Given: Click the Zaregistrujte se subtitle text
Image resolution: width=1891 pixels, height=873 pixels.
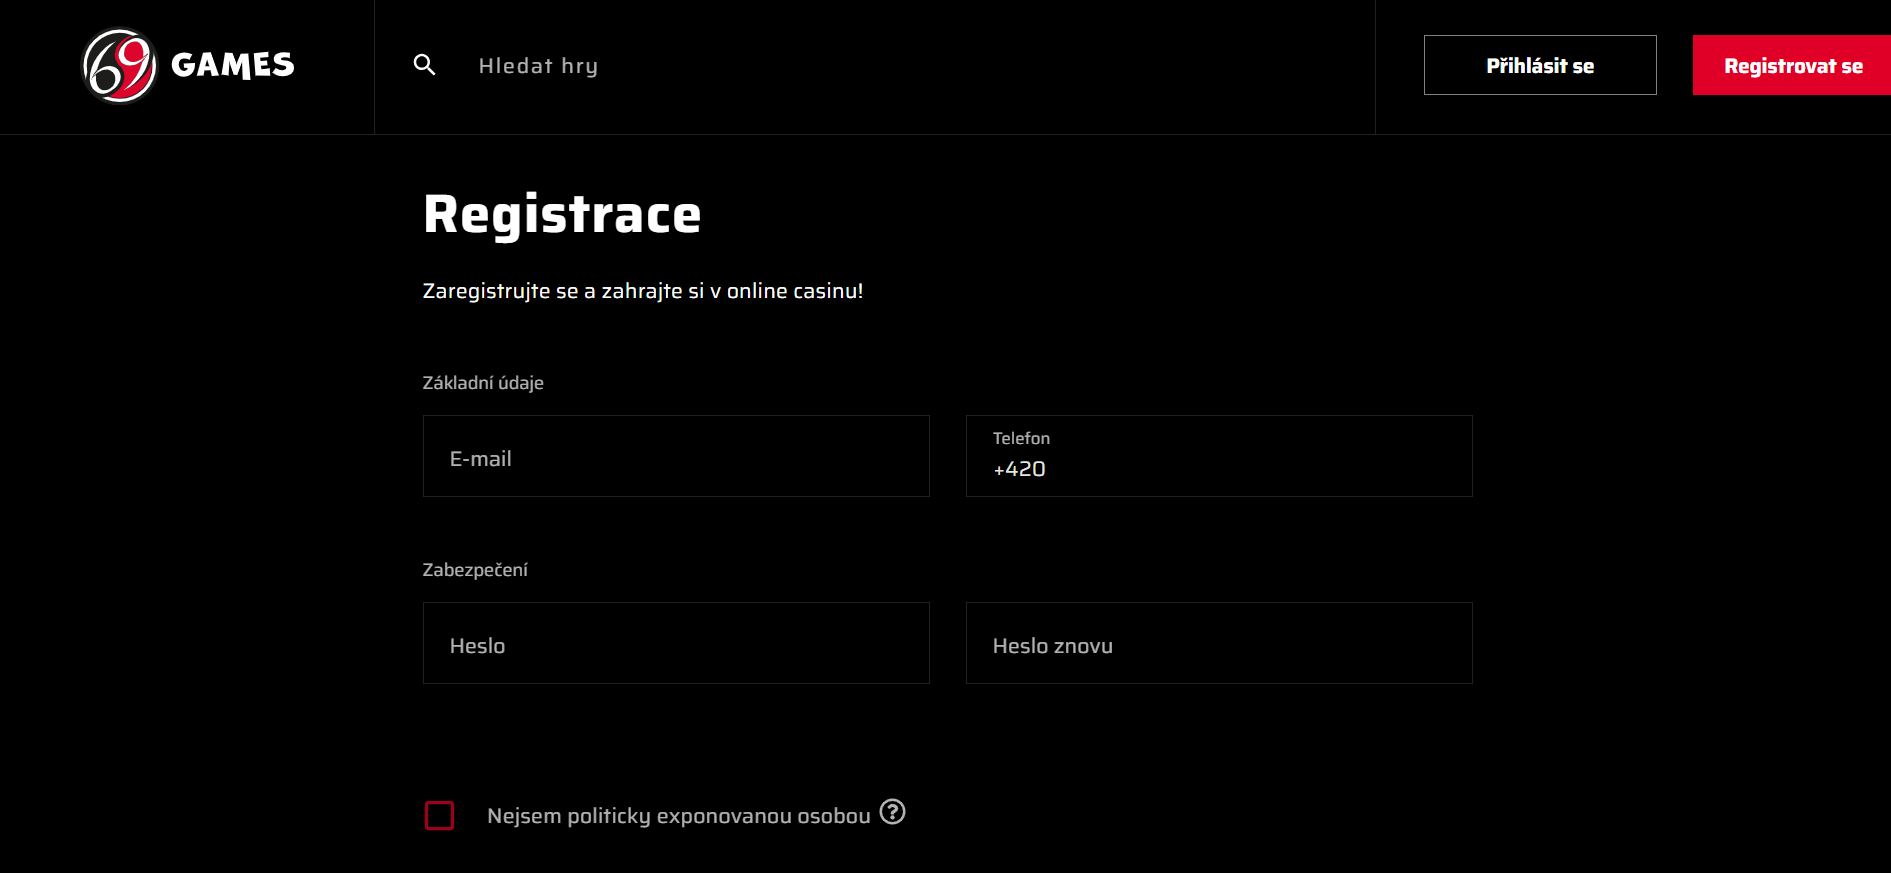Looking at the screenshot, I should pos(643,291).
